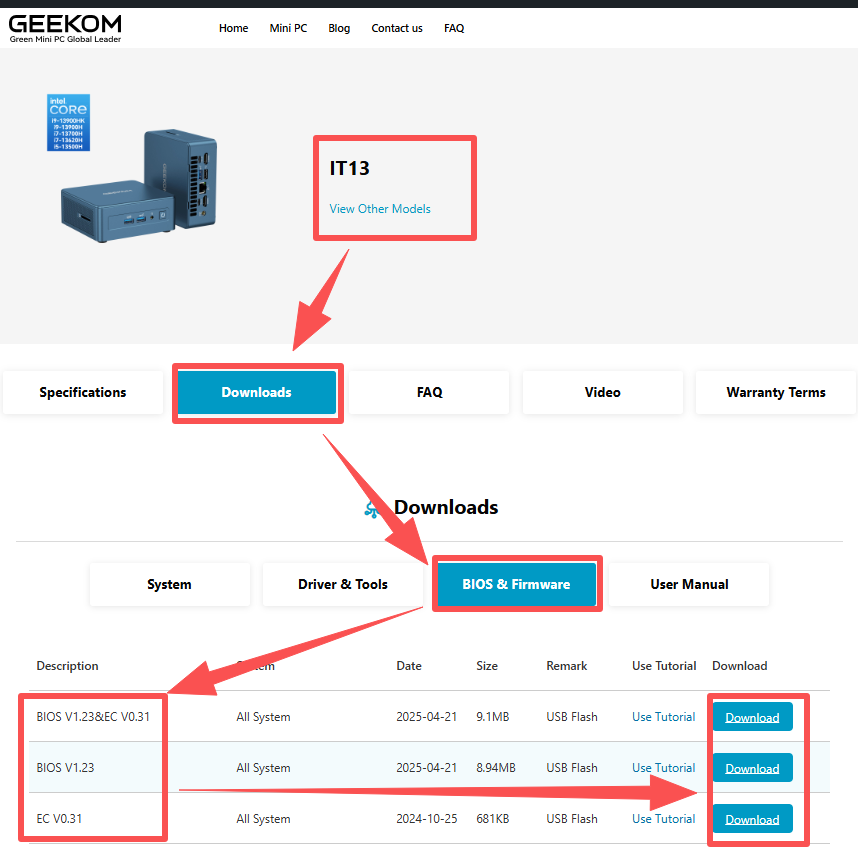
Task: Go to the Blog page
Action: pos(339,28)
